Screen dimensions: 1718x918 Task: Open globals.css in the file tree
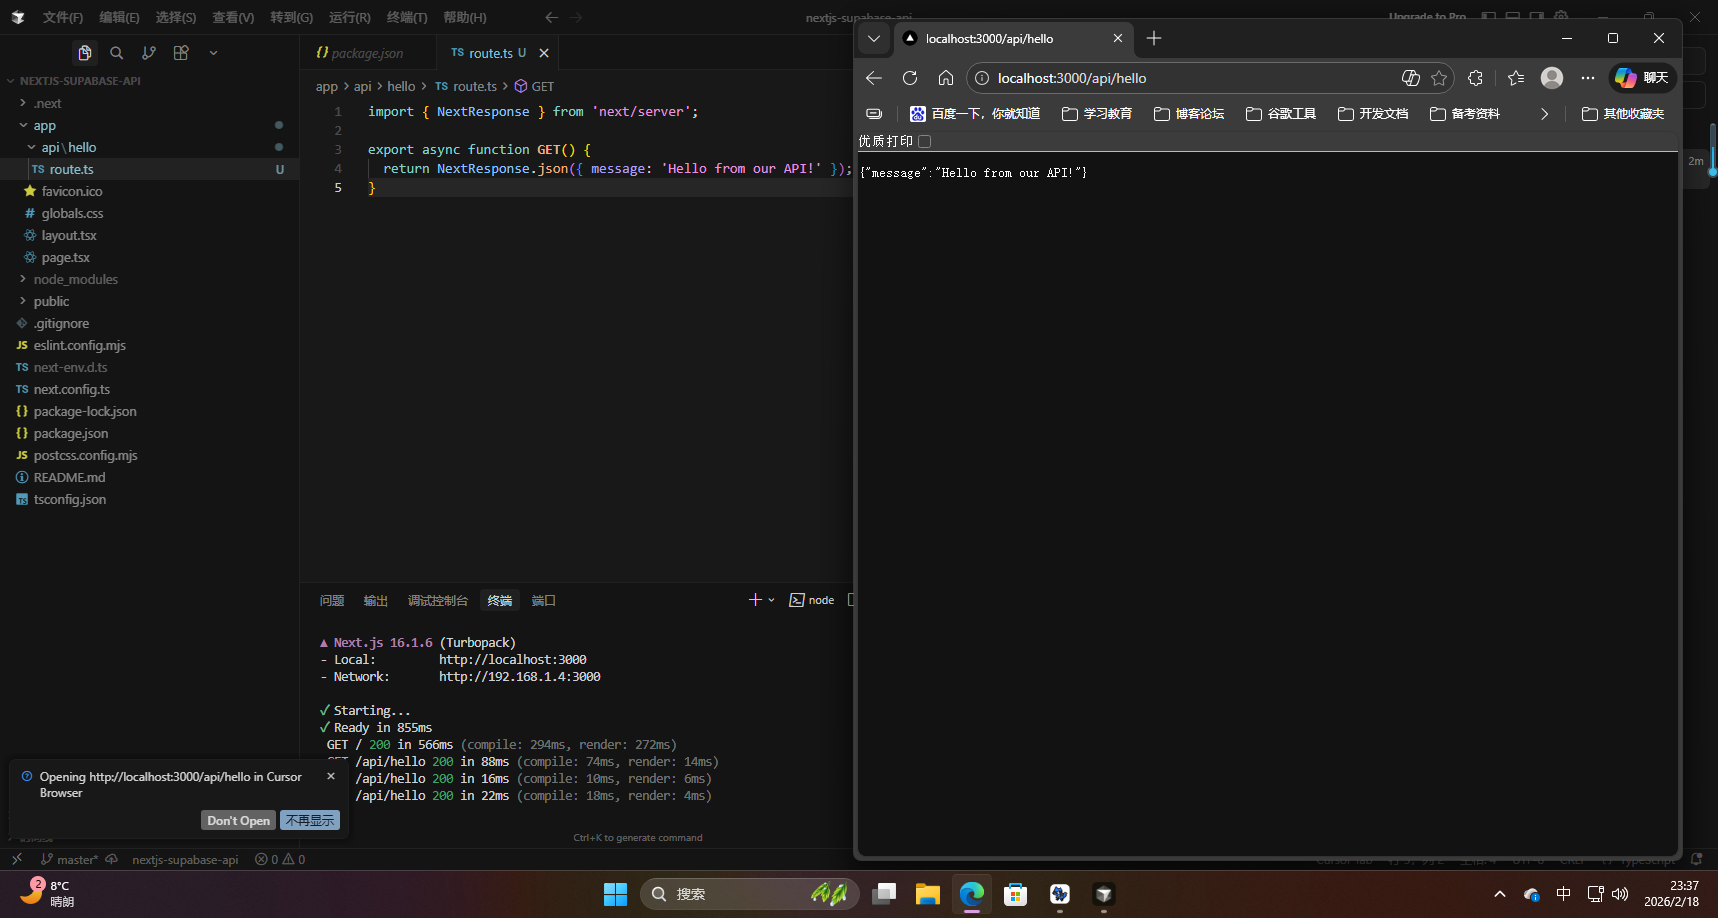[x=72, y=213]
